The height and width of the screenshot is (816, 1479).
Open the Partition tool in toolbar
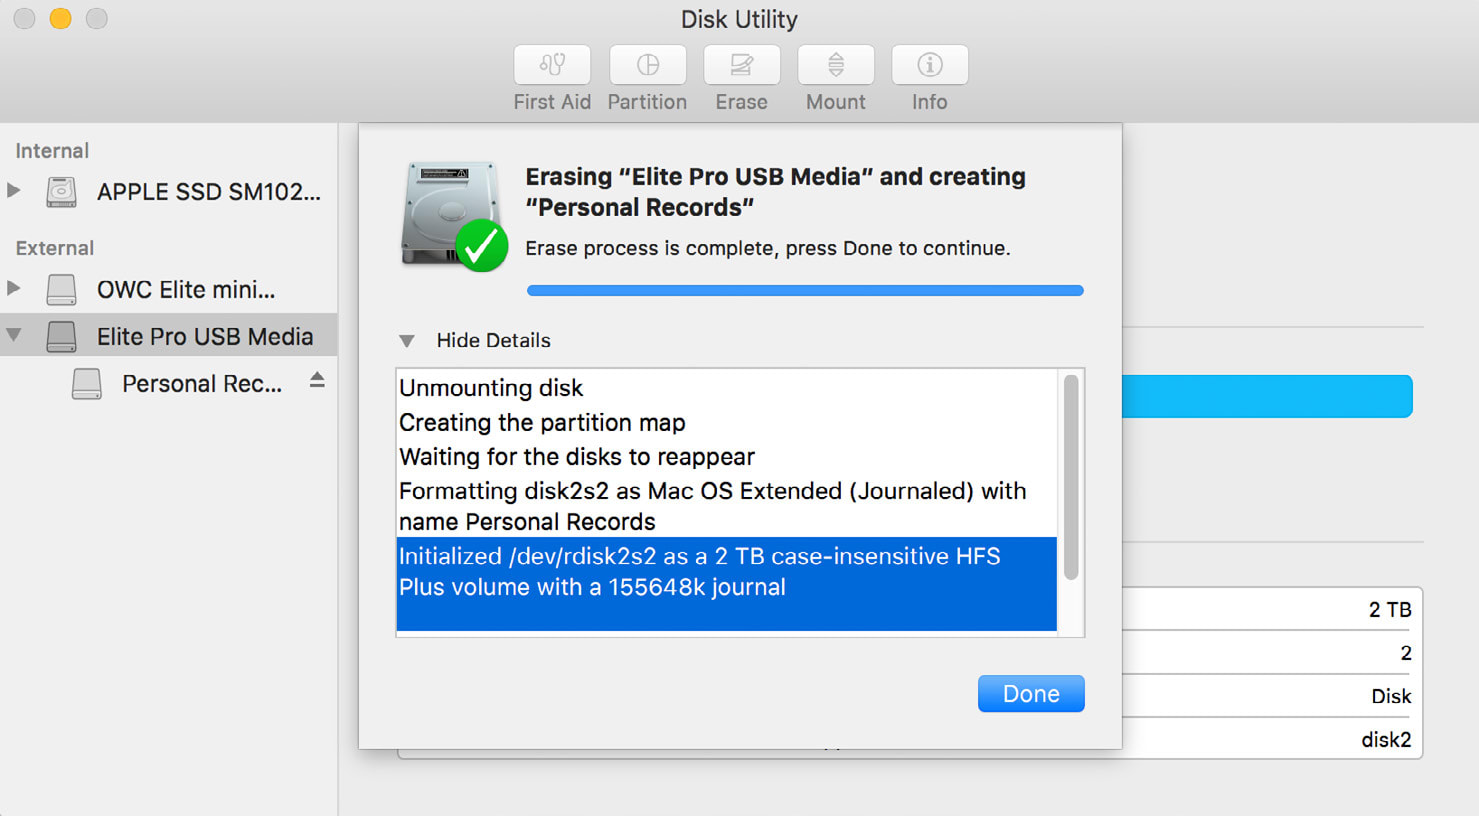click(x=647, y=65)
